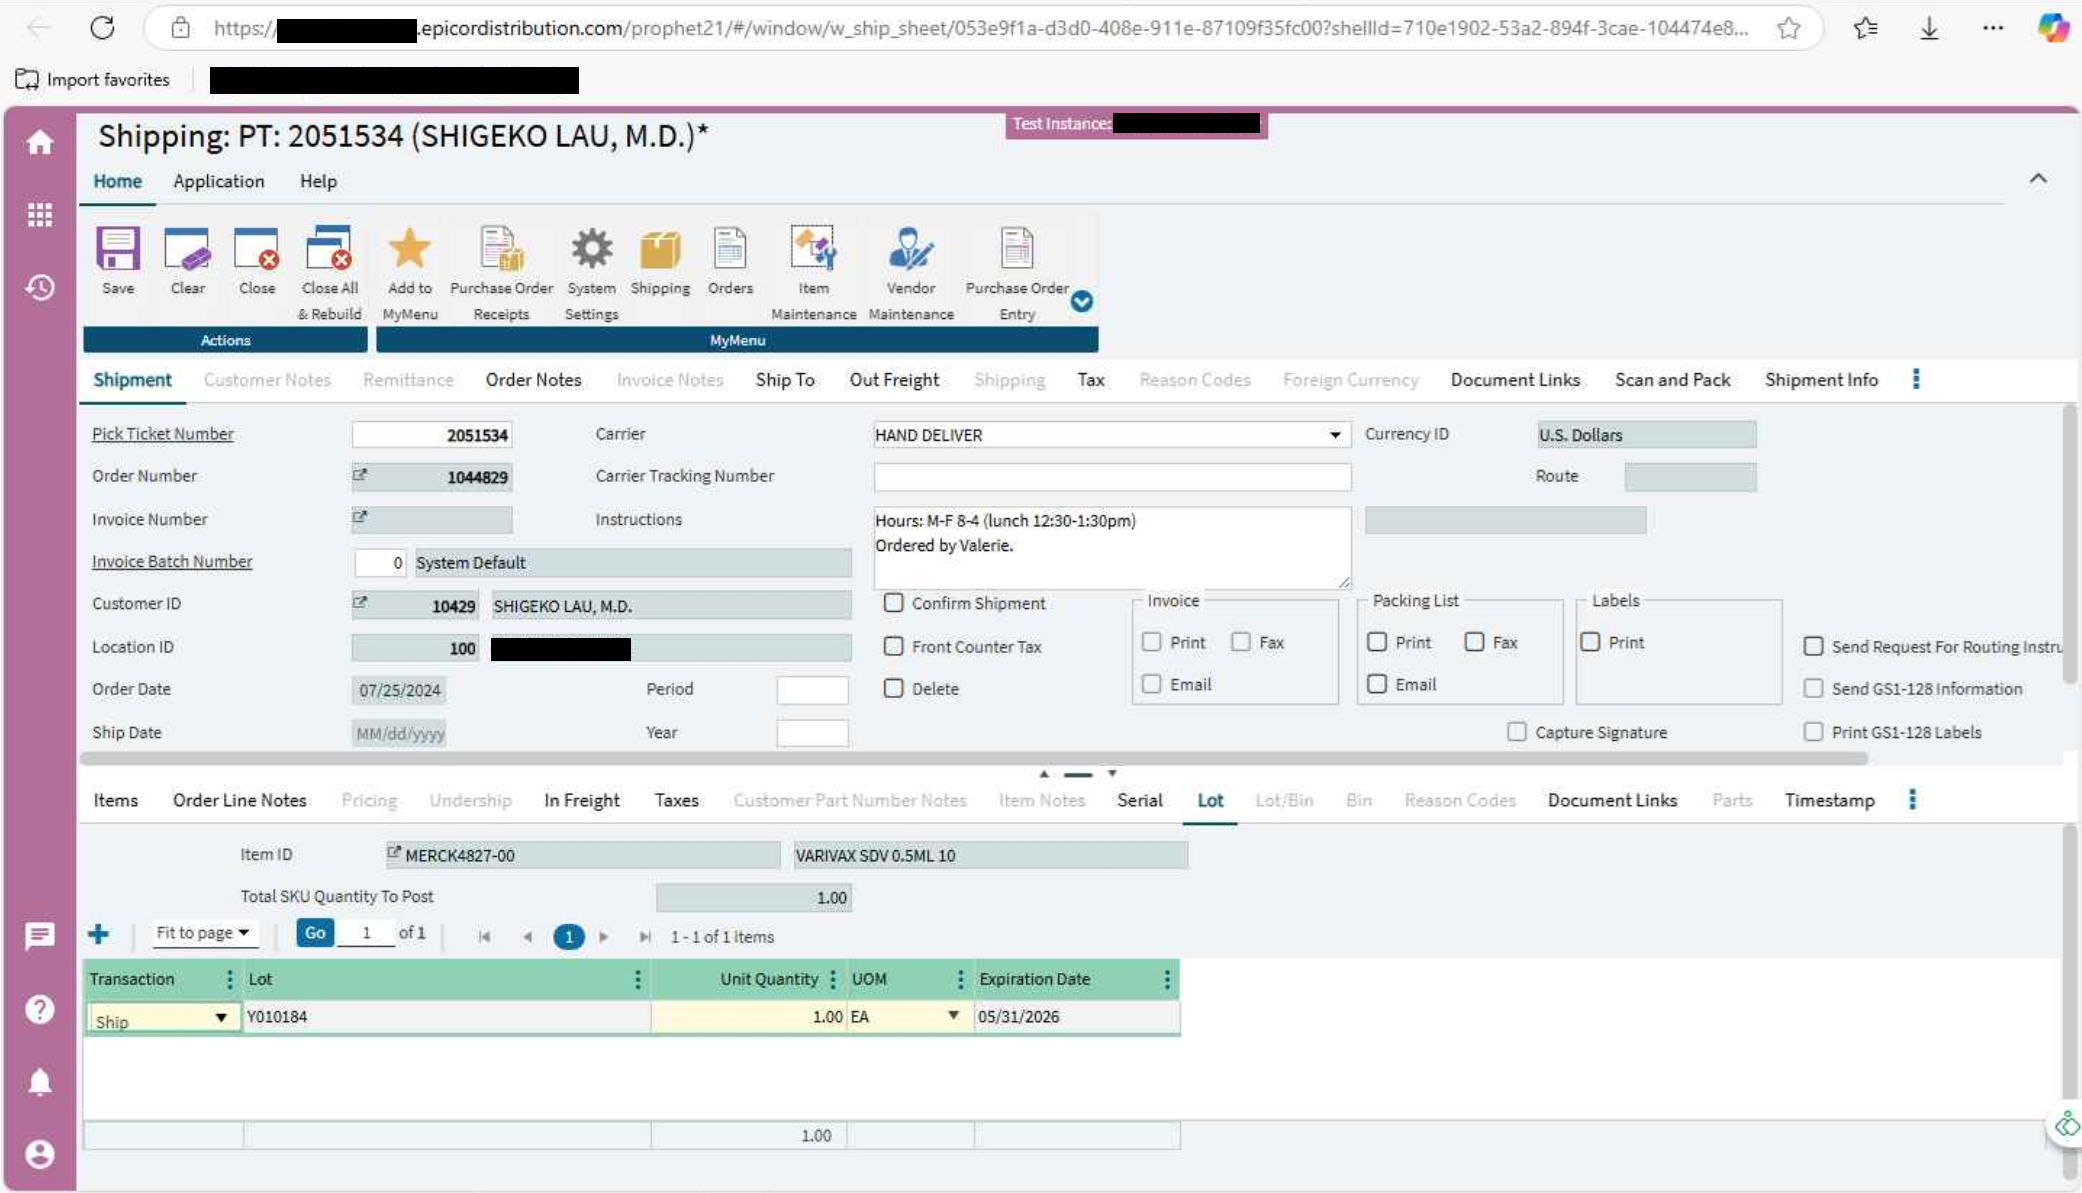Click the Pick Ticket Number link
This screenshot has width=2082, height=1193.
163,434
